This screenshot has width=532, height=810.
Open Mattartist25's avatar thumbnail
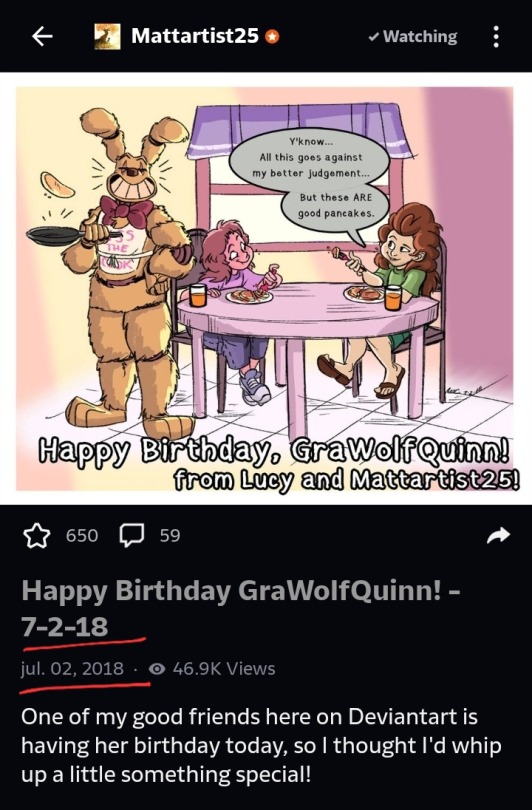tap(107, 36)
